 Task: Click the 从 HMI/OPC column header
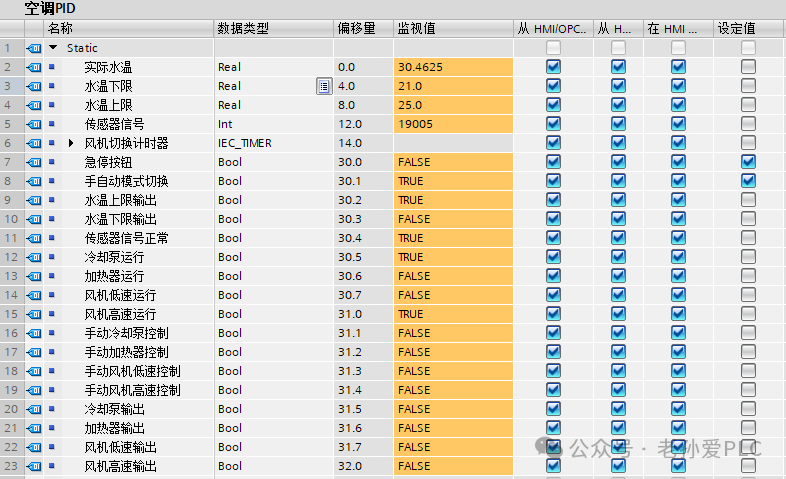[553, 29]
